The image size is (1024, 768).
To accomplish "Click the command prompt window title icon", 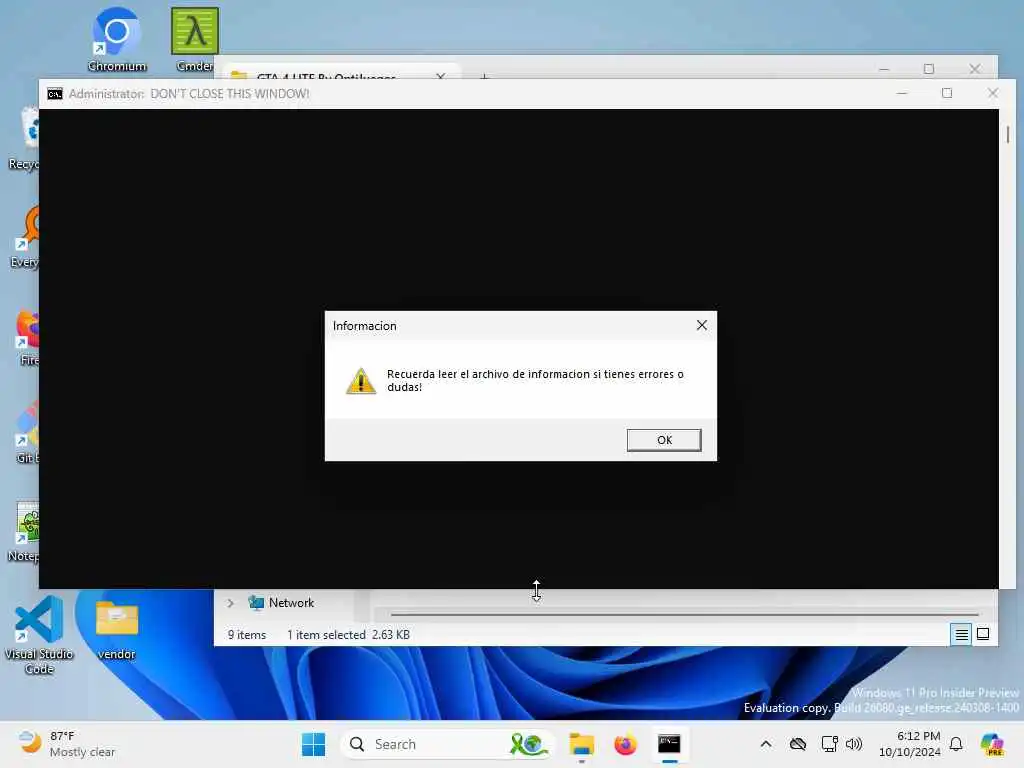I will point(55,94).
